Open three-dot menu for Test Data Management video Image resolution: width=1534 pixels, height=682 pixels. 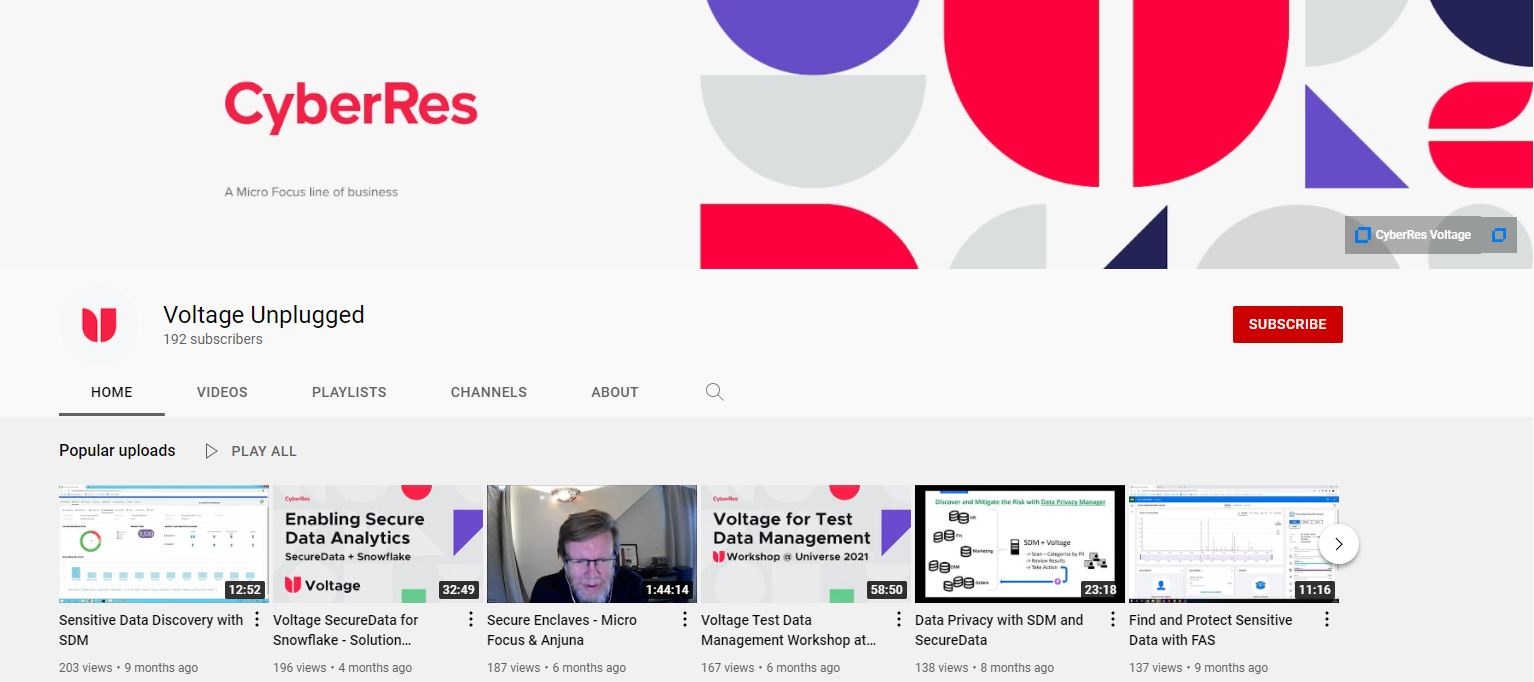pos(899,620)
